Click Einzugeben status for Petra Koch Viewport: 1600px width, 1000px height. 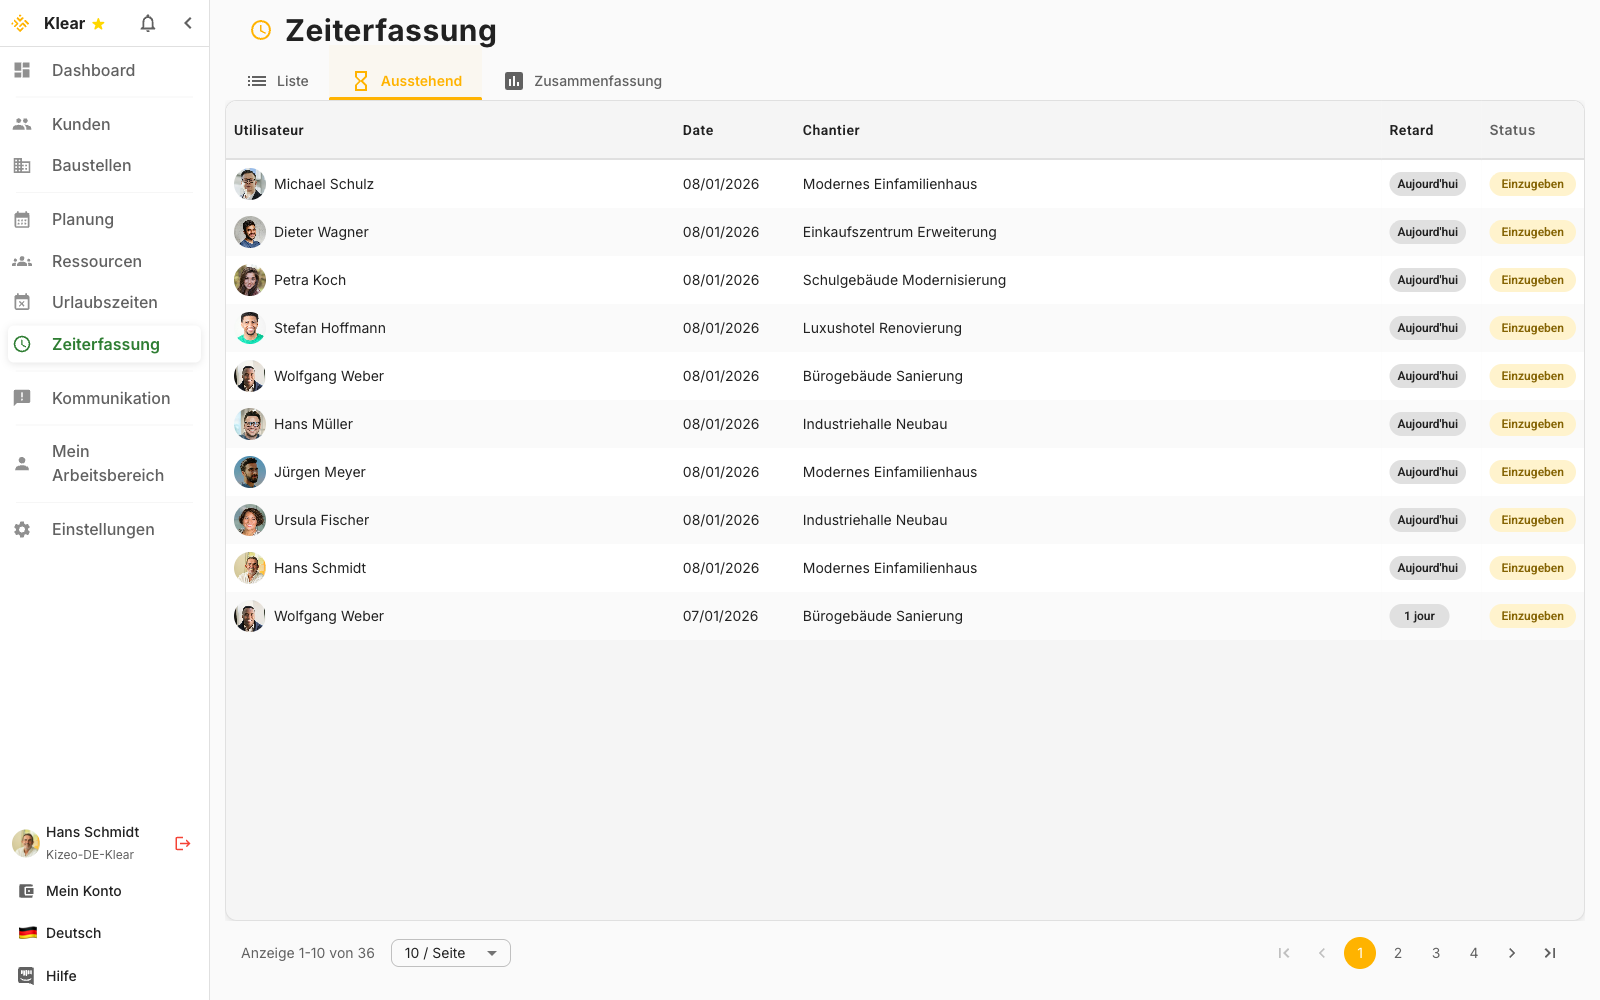[1531, 280]
